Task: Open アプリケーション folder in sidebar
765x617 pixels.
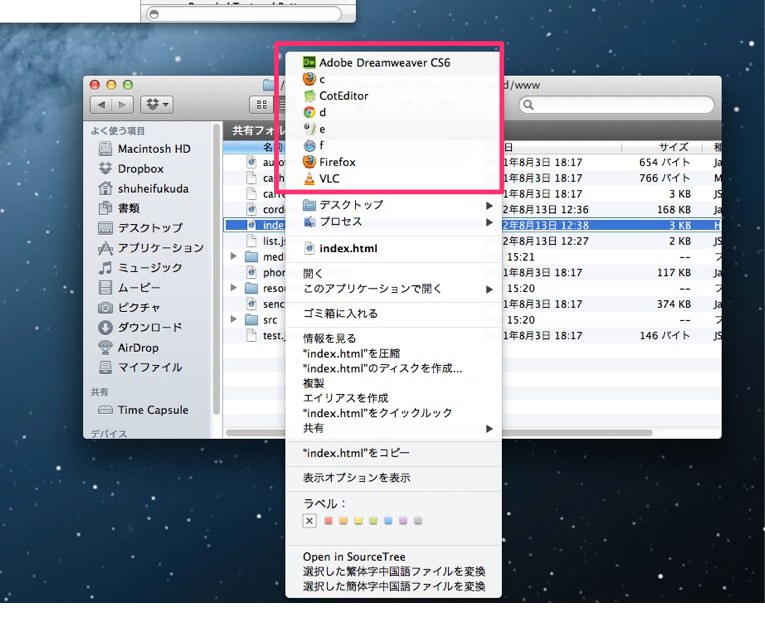Action: [151, 248]
